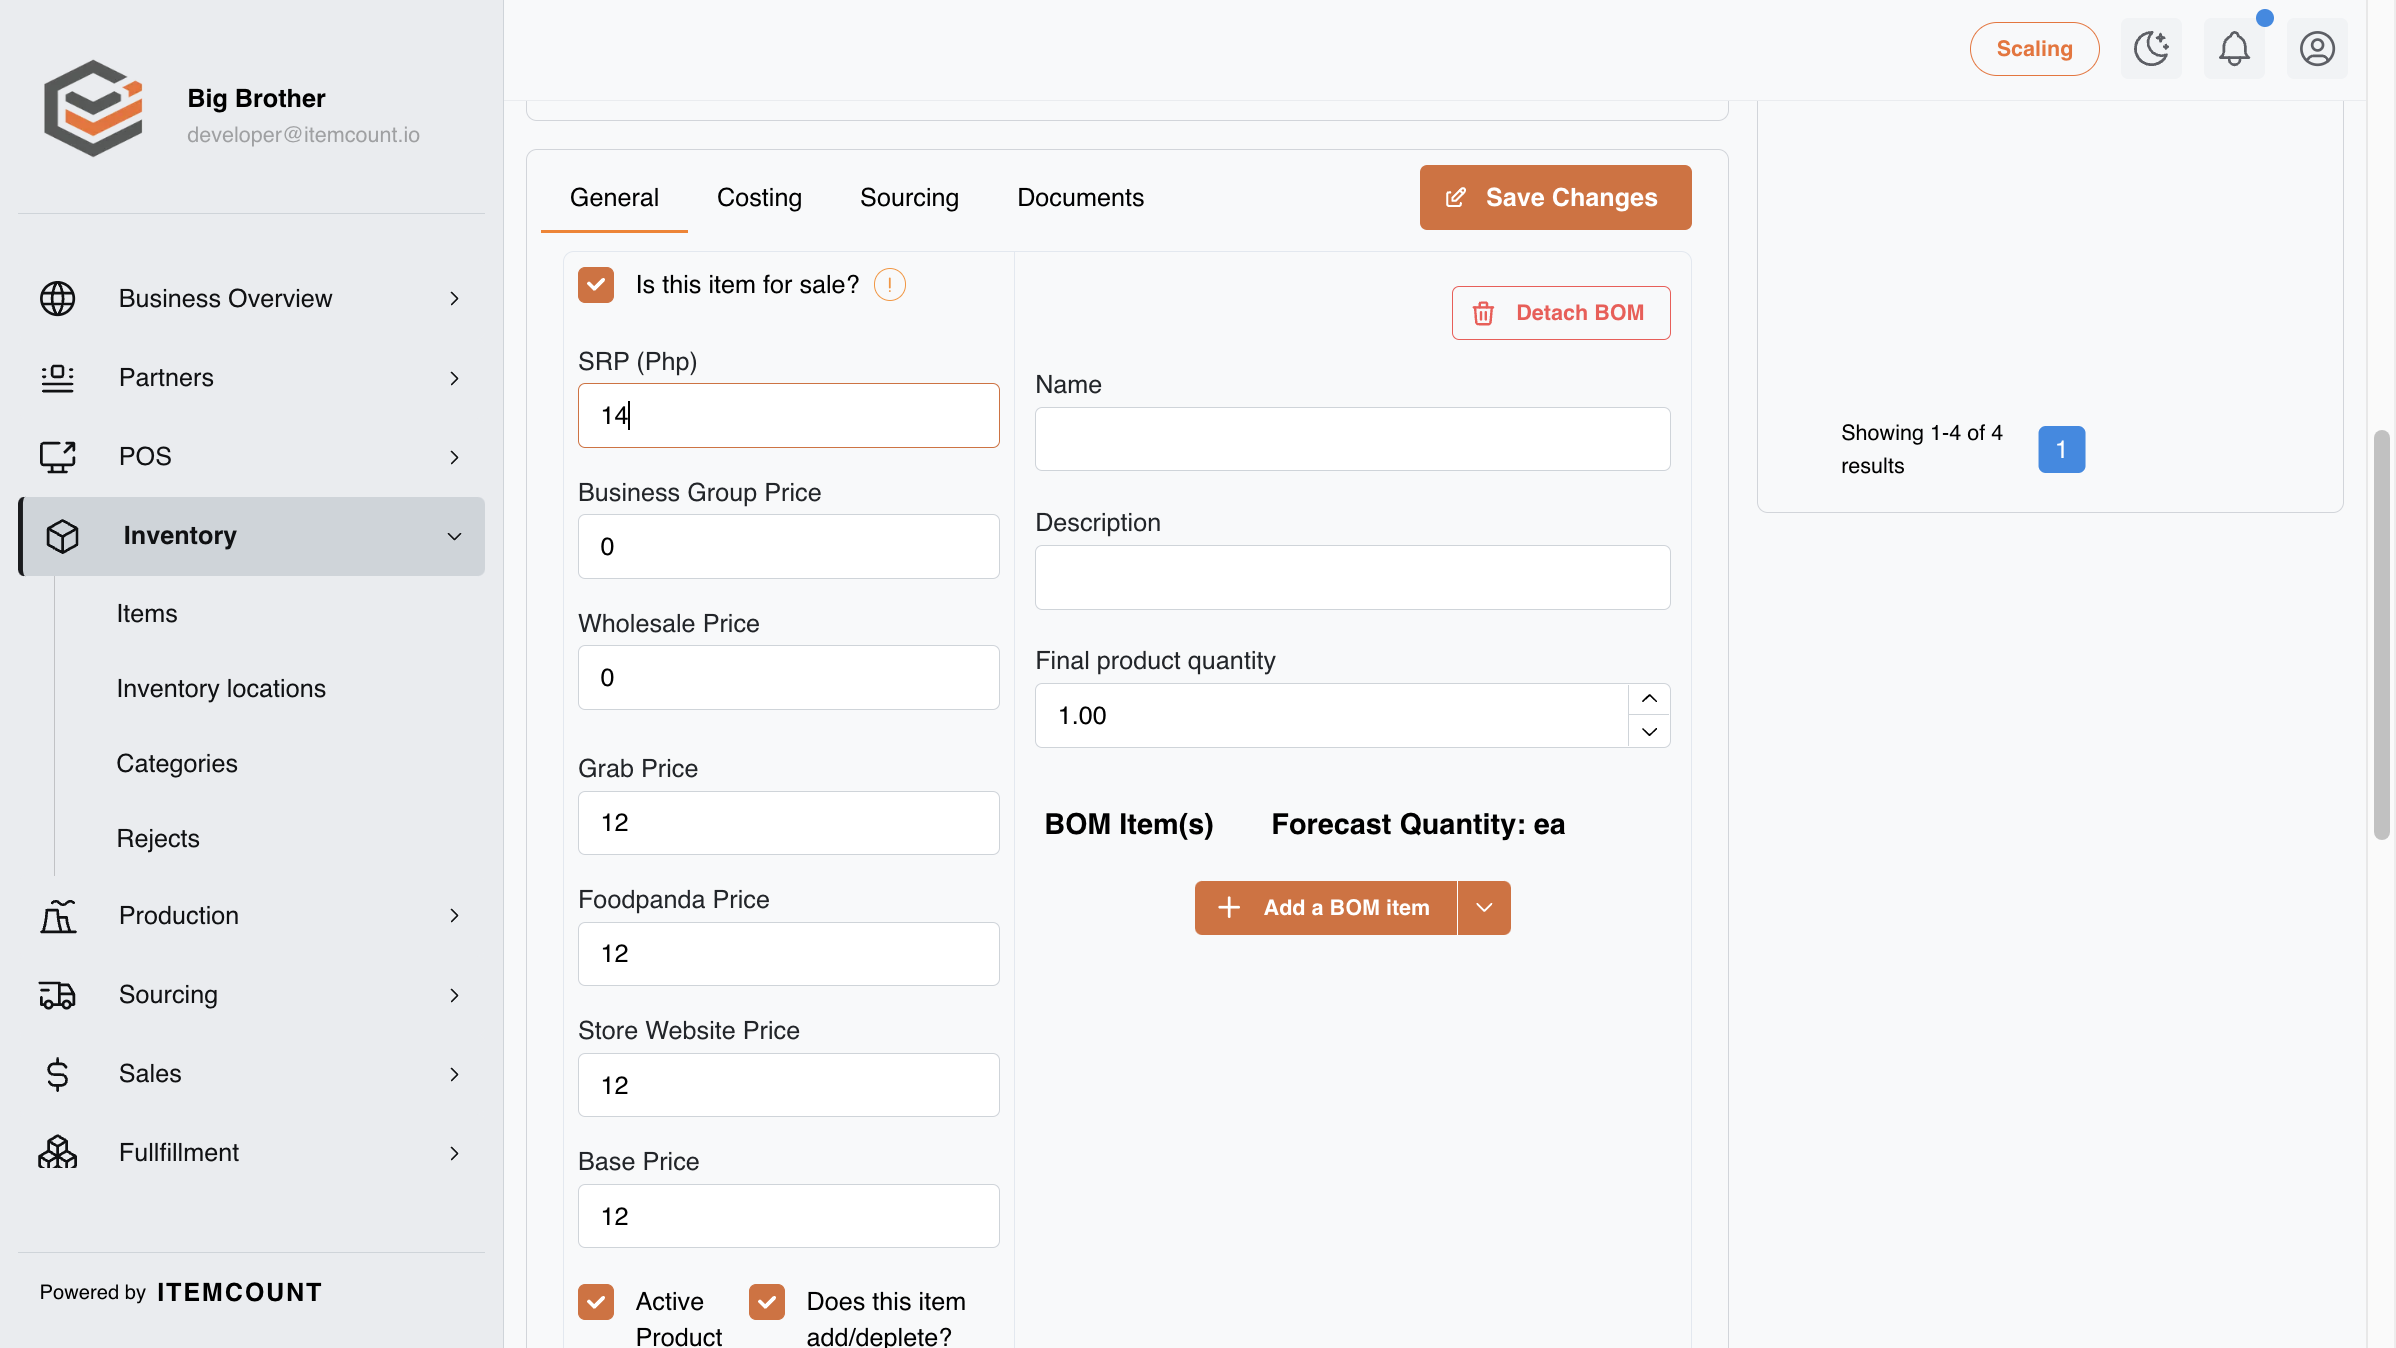Expand the Production menu chevron
2396x1348 pixels.
[454, 916]
